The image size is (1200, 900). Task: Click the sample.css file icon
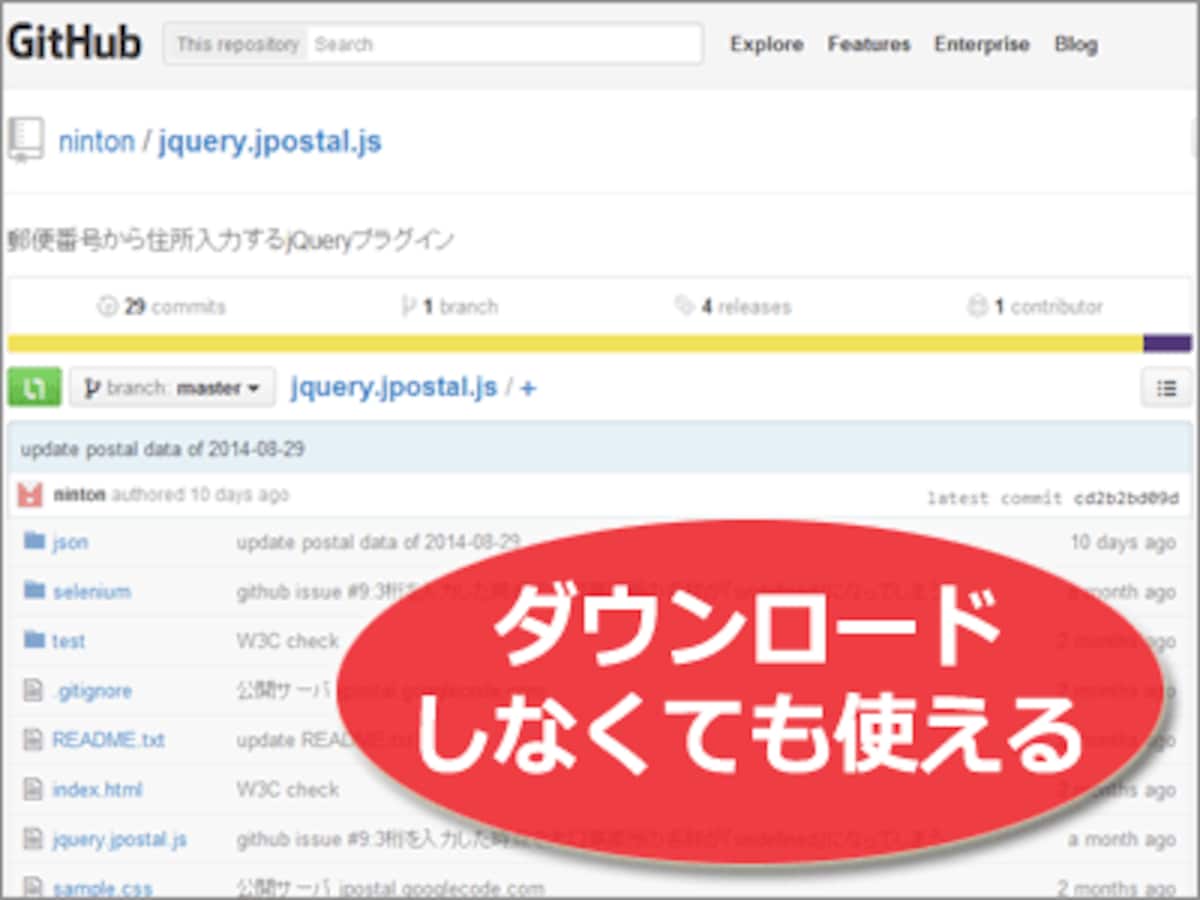coord(35,888)
